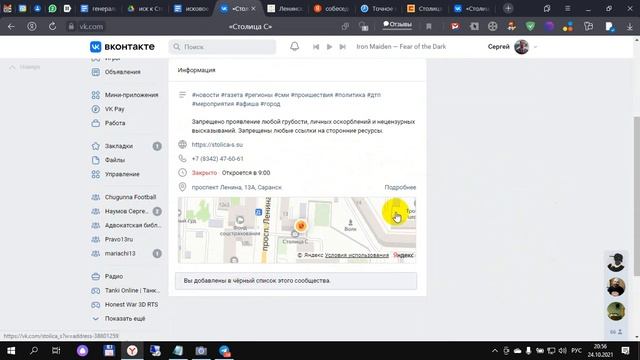The height and width of the screenshot is (360, 640).
Task: Click the bookmark icon in browser bar
Action: [x=429, y=27]
